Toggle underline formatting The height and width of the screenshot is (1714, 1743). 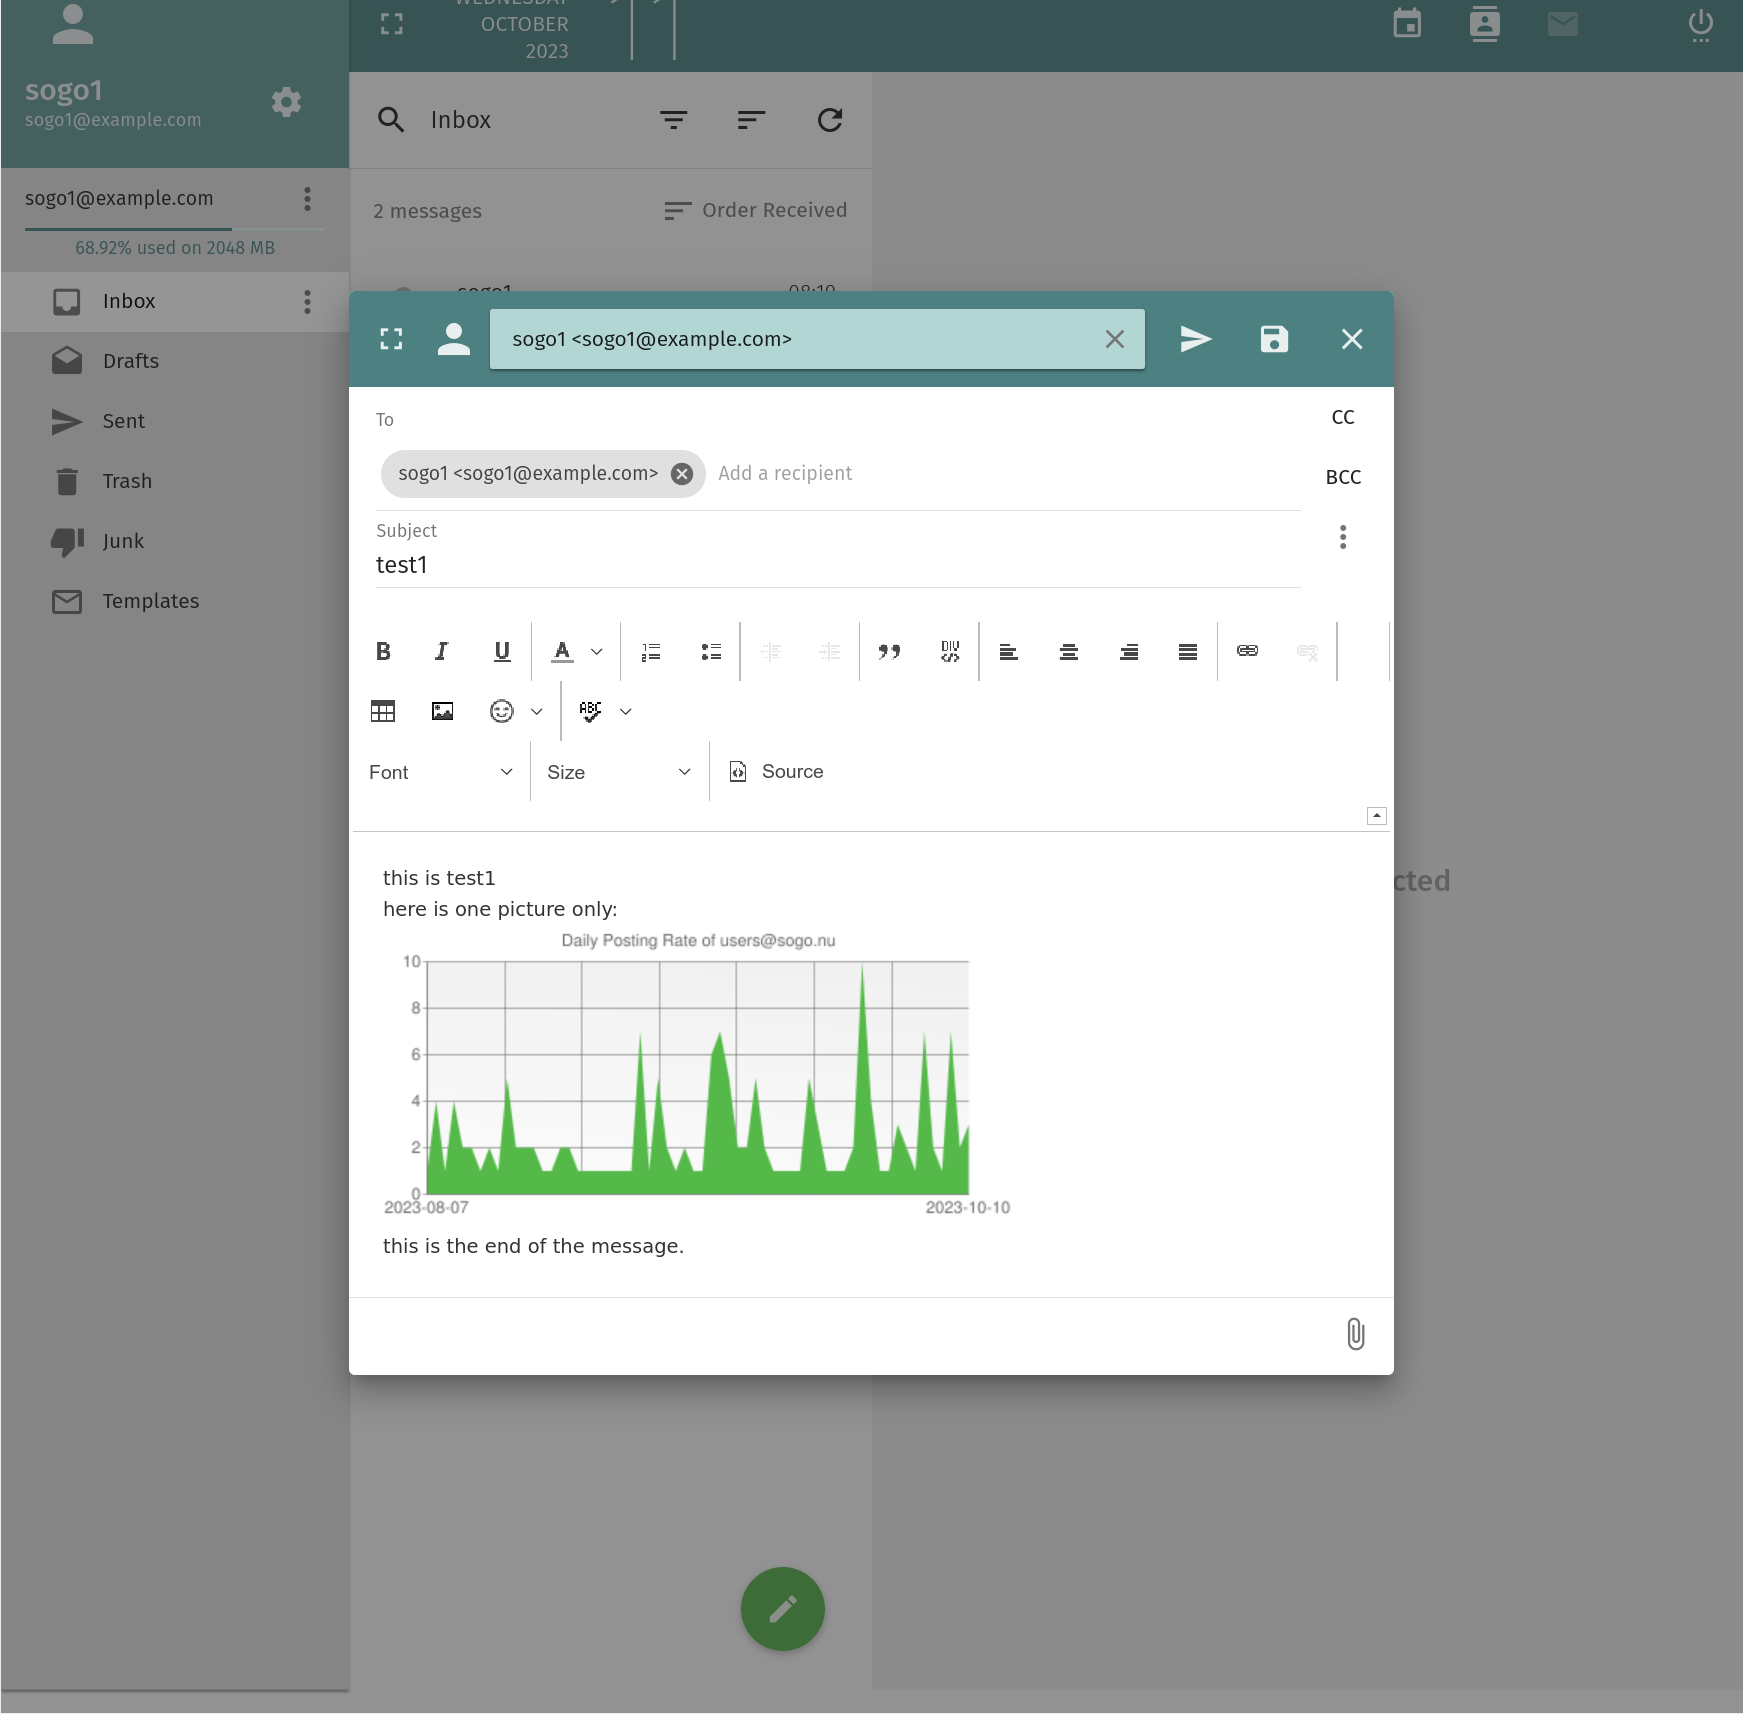pyautogui.click(x=502, y=652)
